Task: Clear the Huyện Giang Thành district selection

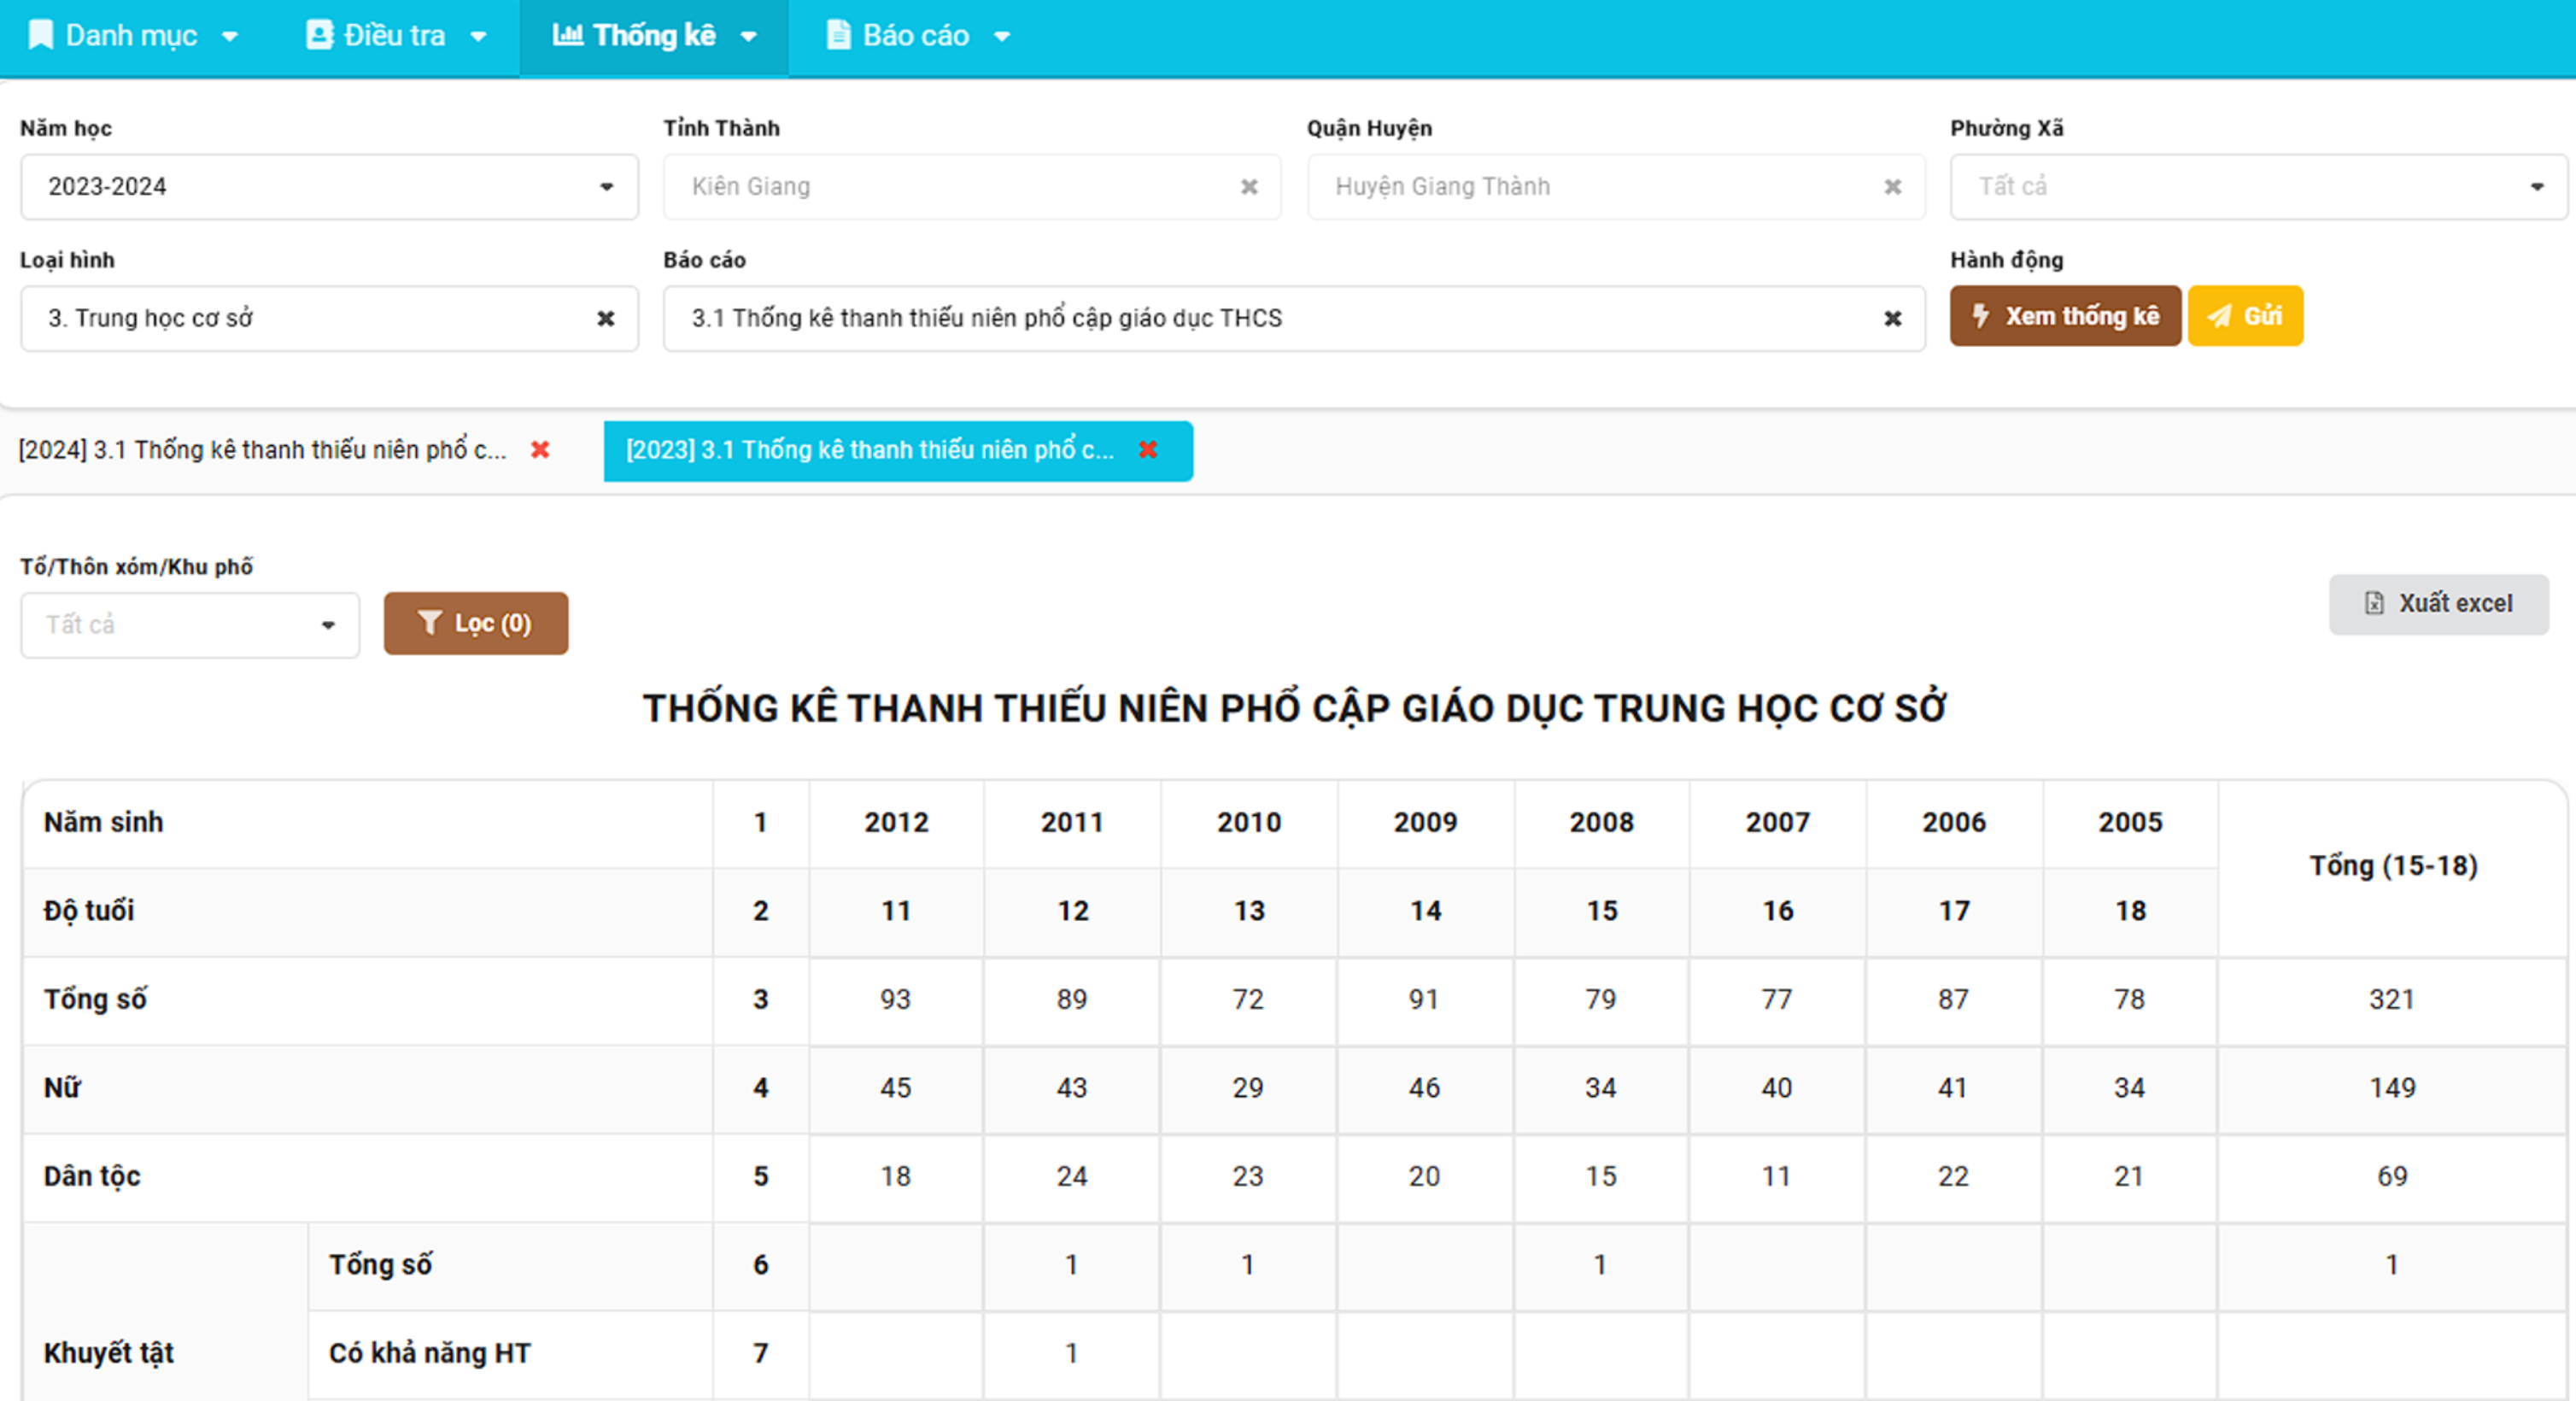Action: (x=1892, y=187)
